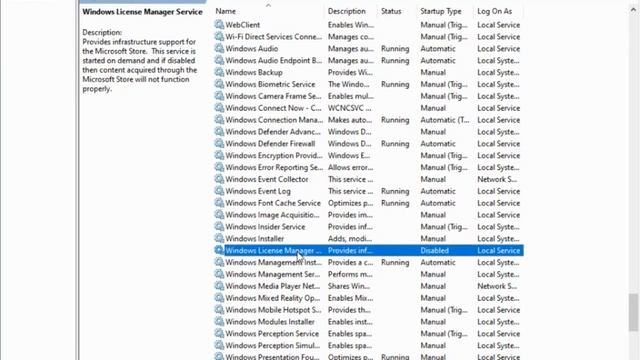Viewport: 640px width, 360px height.
Task: Click the gear icon beside Windows Backup
Action: click(219, 72)
